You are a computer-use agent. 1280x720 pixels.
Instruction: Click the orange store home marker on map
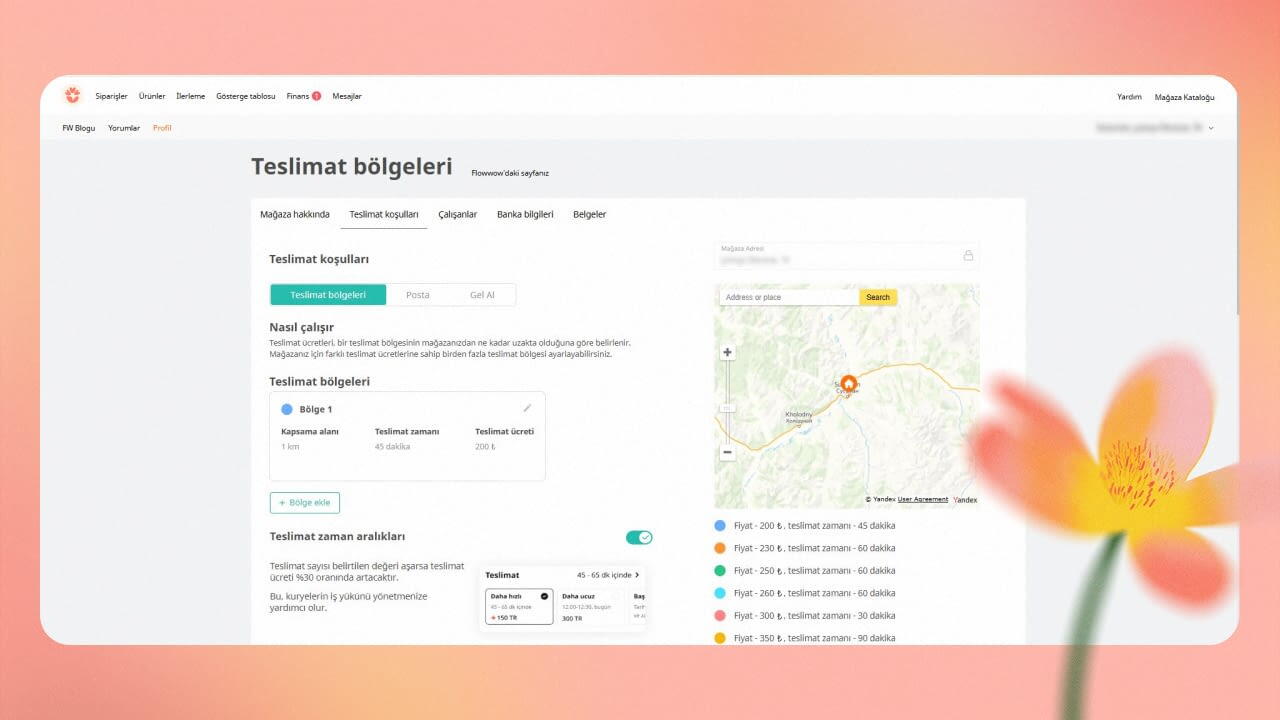(848, 383)
